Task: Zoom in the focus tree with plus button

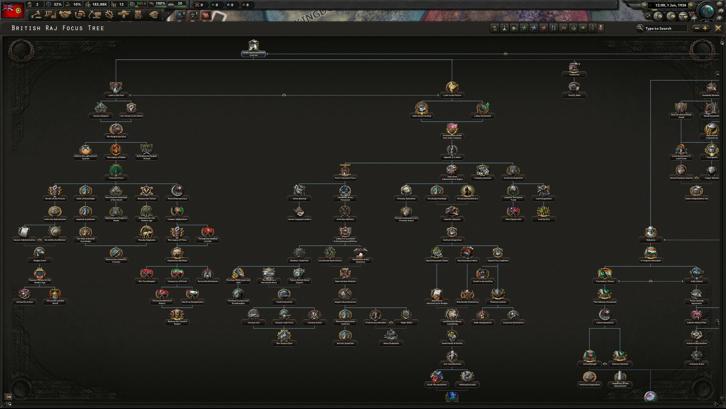Action: pos(705,28)
